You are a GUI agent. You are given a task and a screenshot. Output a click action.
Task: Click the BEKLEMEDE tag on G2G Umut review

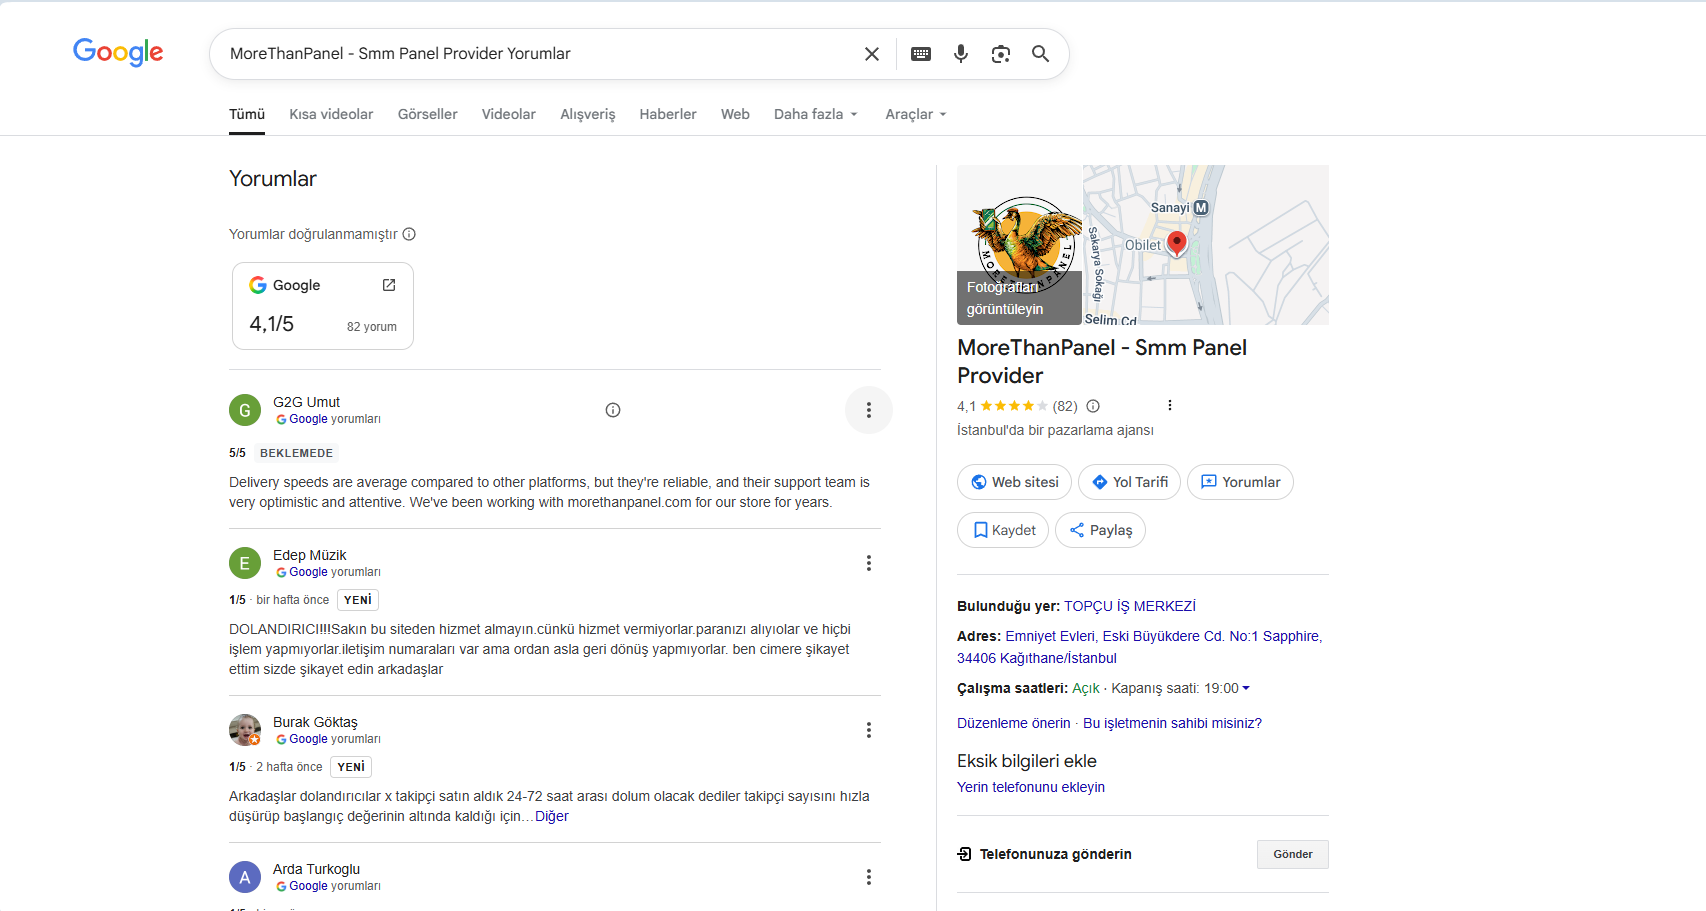(x=296, y=453)
